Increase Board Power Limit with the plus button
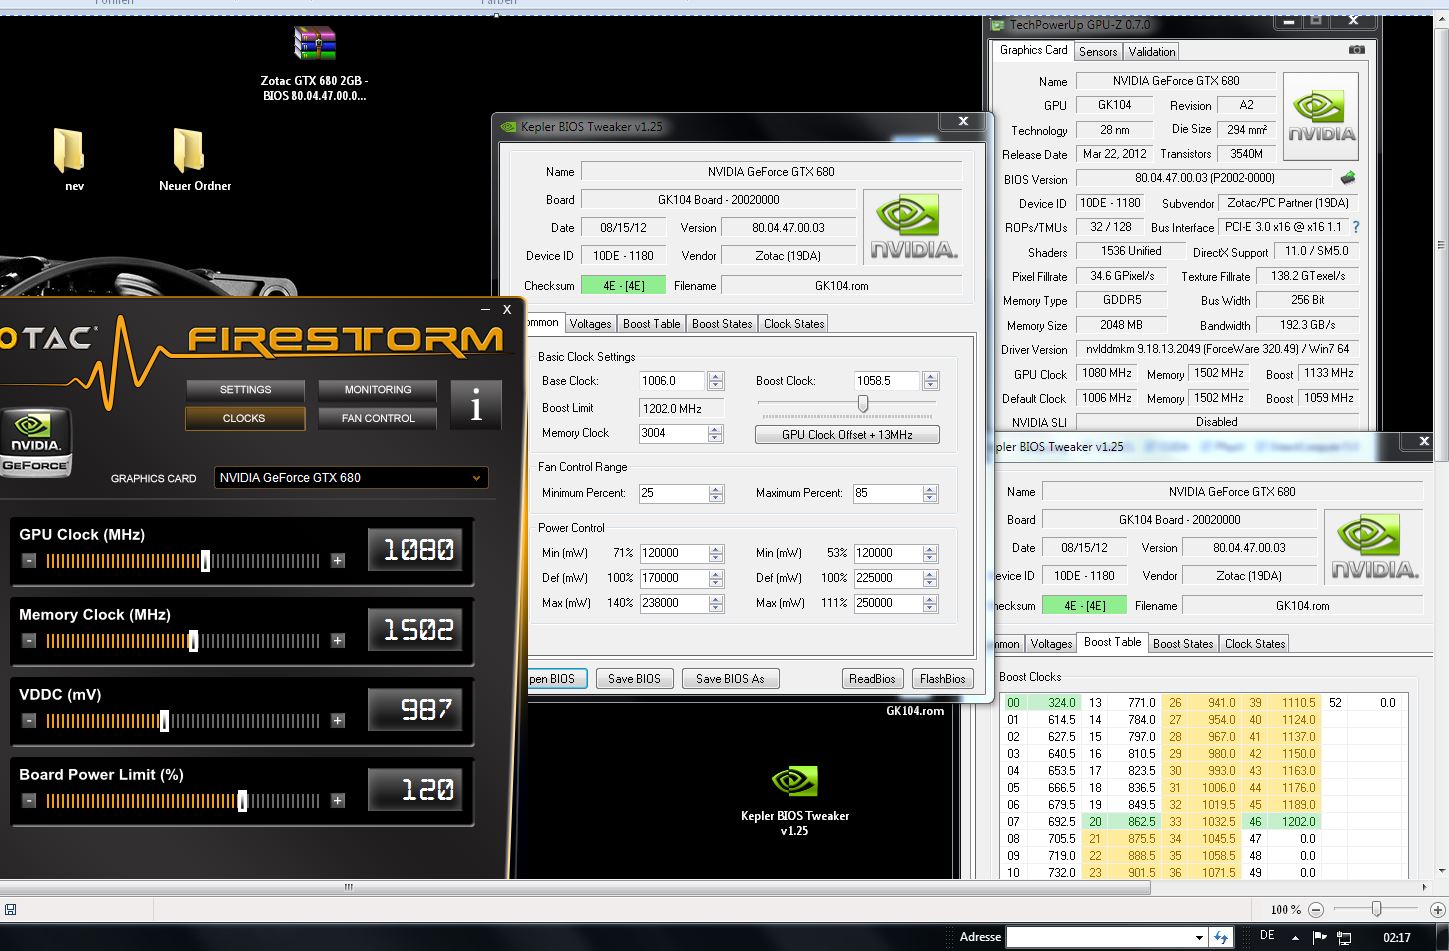 (x=338, y=800)
